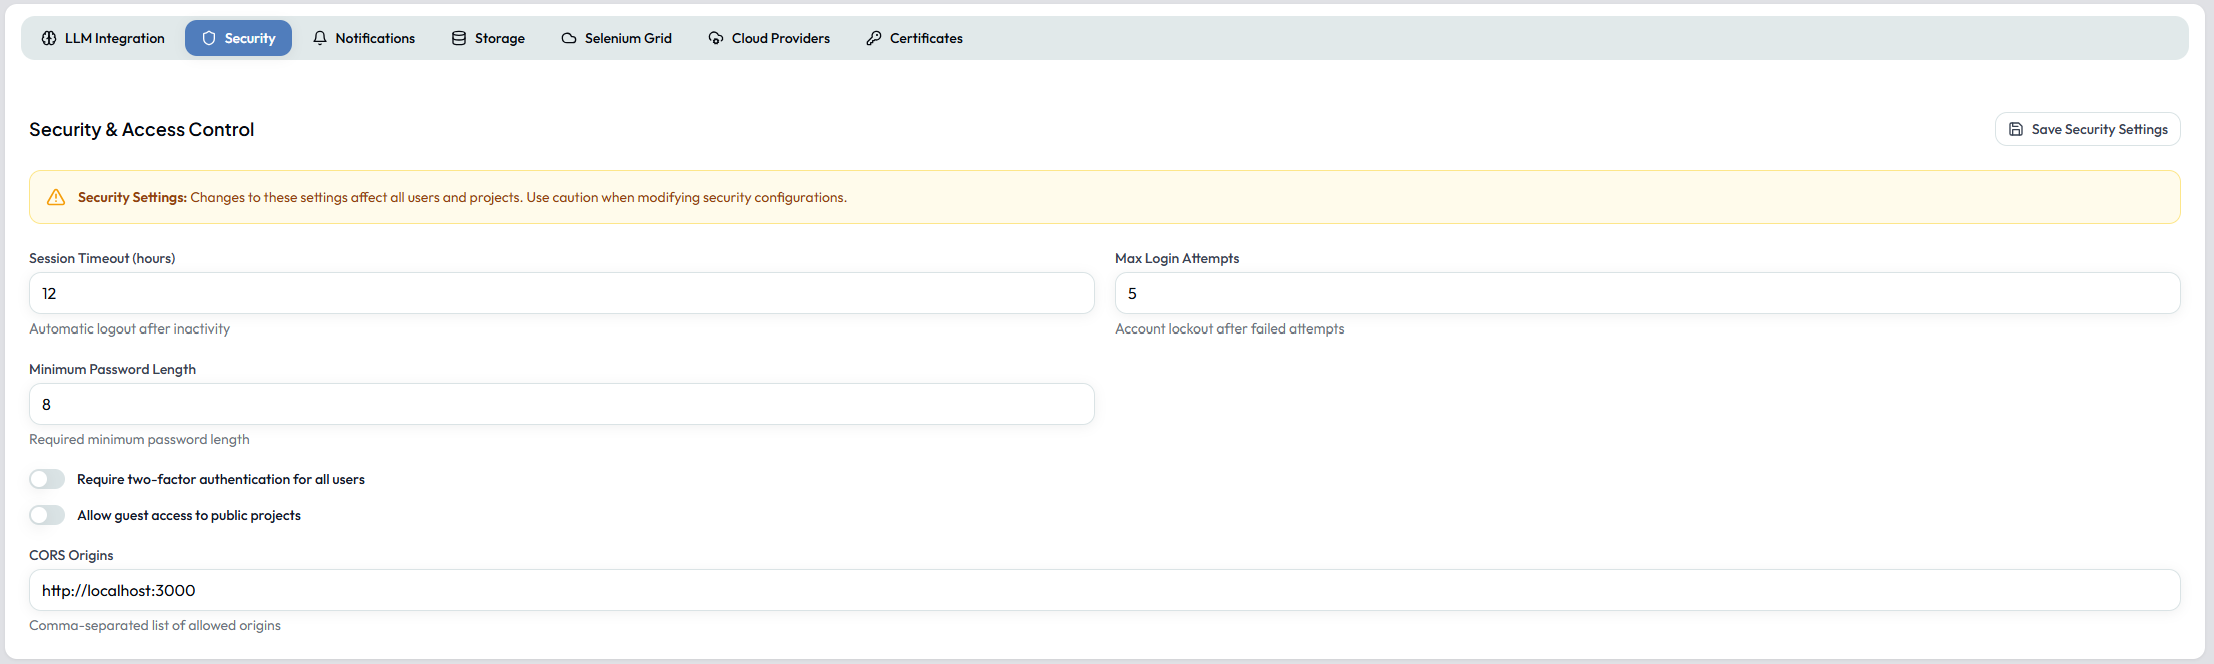2214x664 pixels.
Task: Click the CORS Origins input field
Action: [1105, 590]
